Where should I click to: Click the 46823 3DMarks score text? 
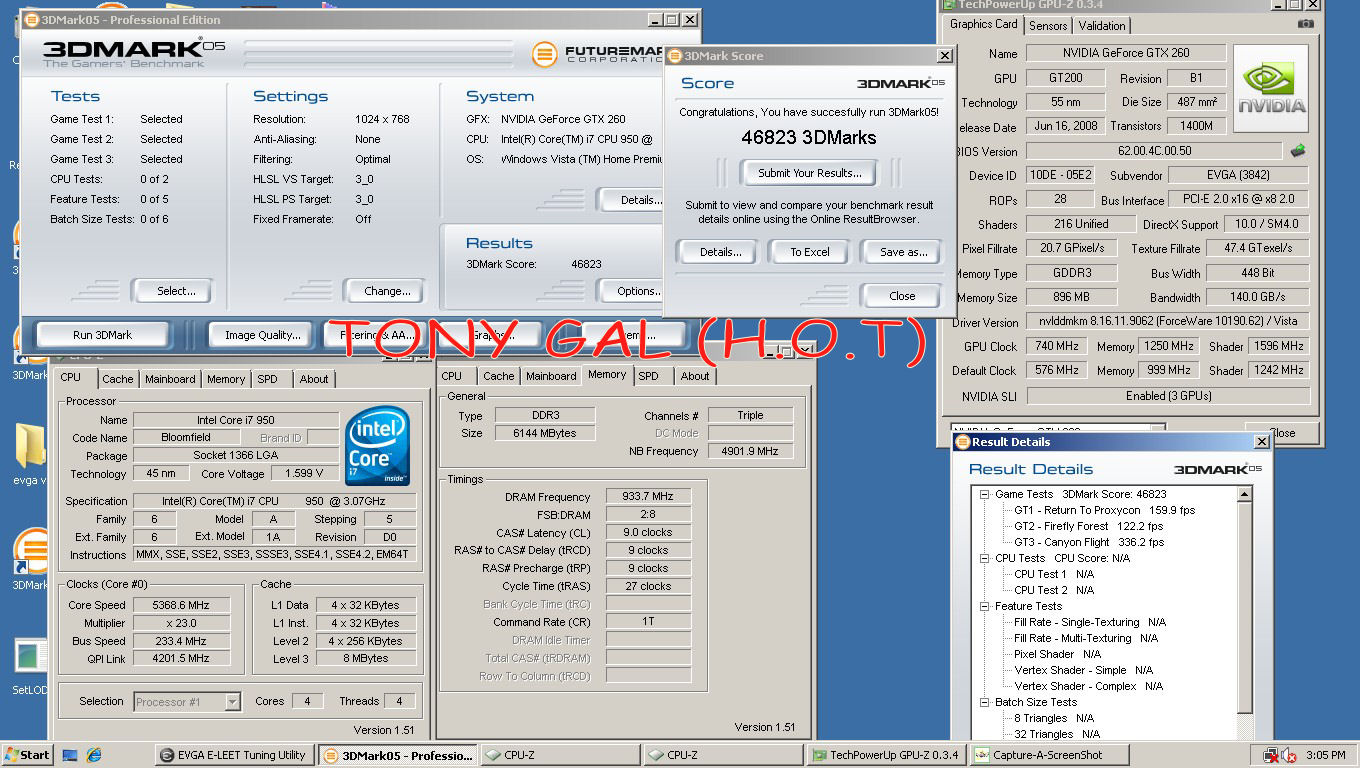(x=808, y=137)
